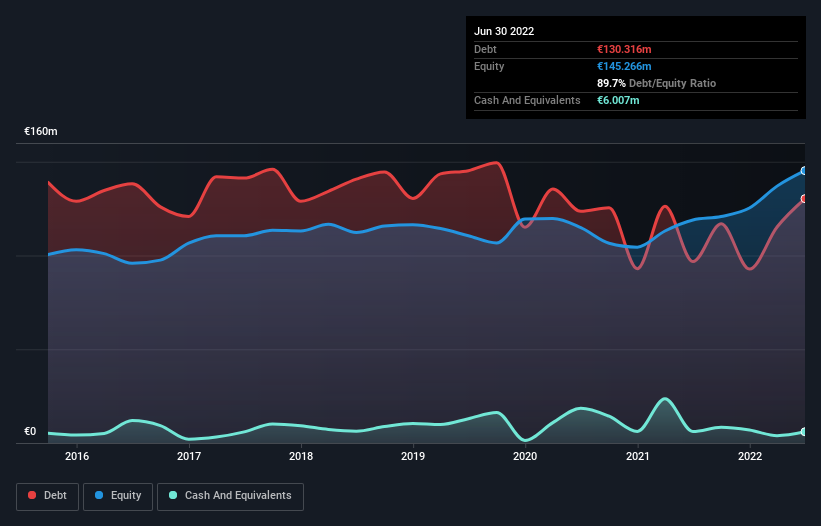Click the 2020 x-axis label

(x=525, y=456)
